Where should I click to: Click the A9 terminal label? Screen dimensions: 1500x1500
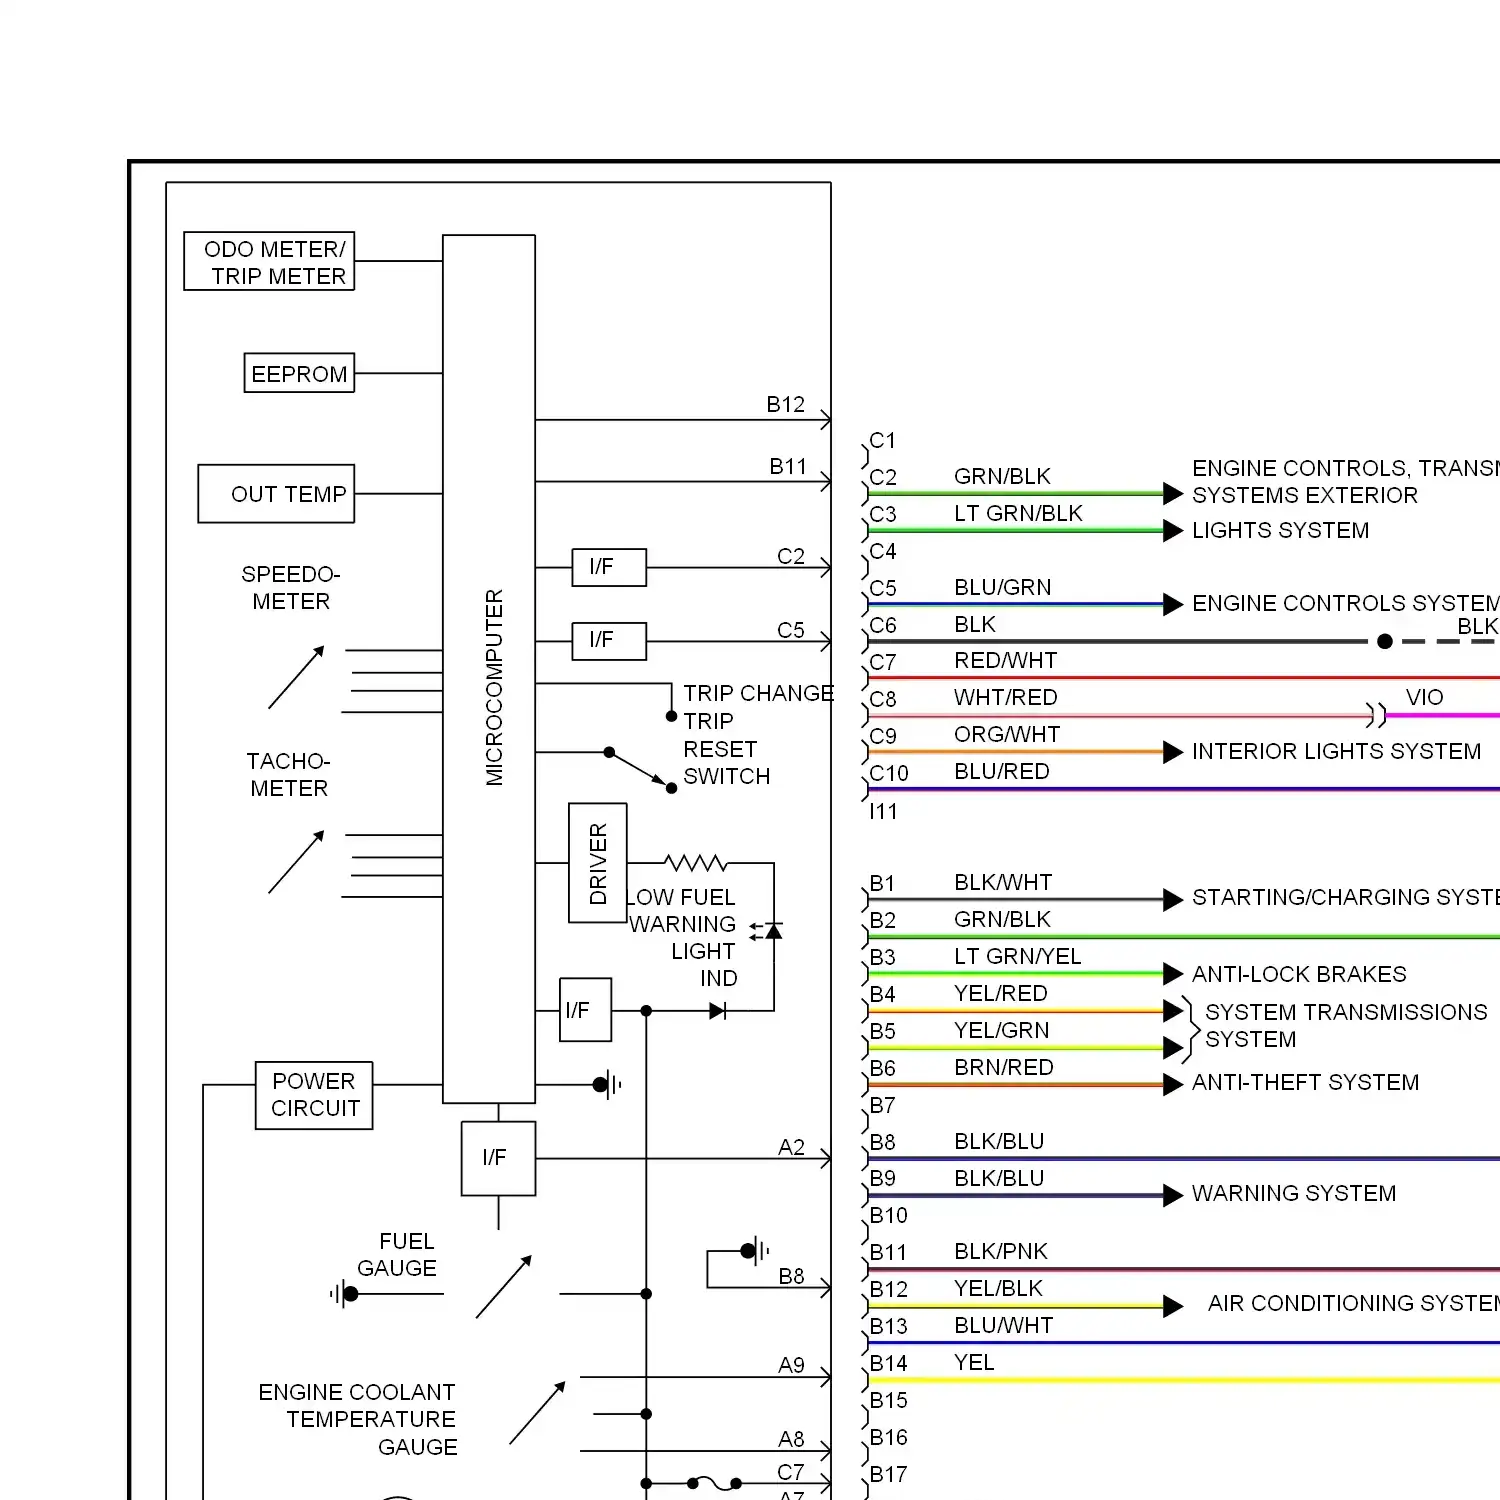(791, 1365)
